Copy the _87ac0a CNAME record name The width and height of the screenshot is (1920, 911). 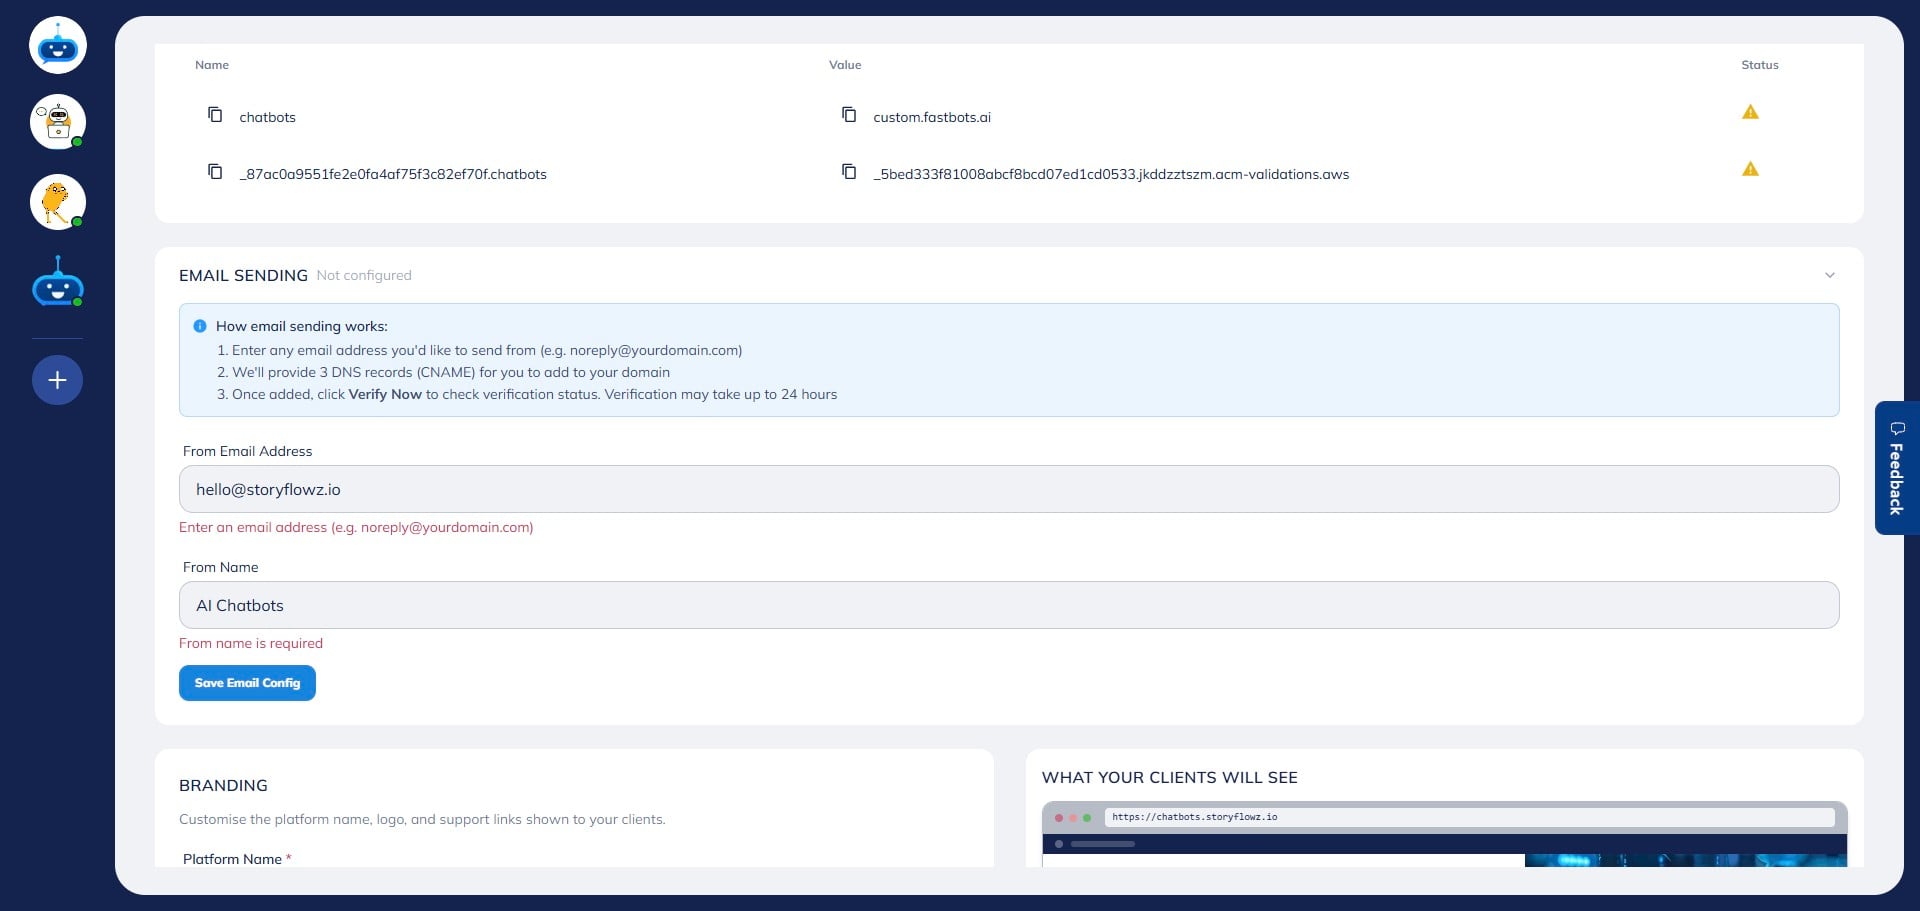click(215, 171)
